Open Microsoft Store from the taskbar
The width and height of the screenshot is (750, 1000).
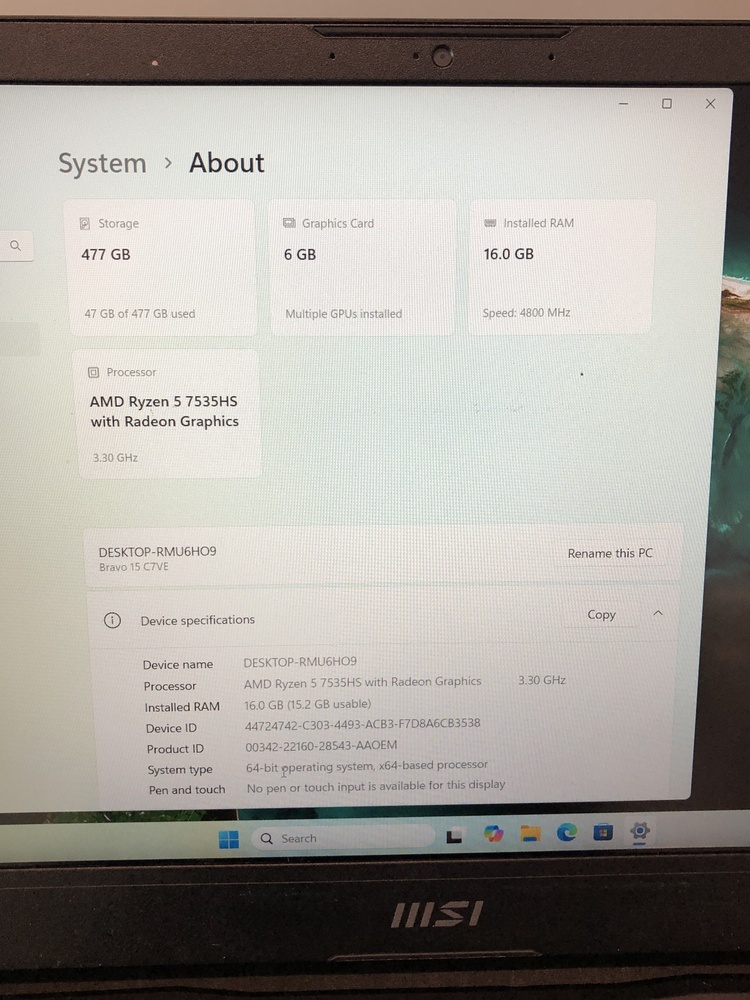coord(603,832)
